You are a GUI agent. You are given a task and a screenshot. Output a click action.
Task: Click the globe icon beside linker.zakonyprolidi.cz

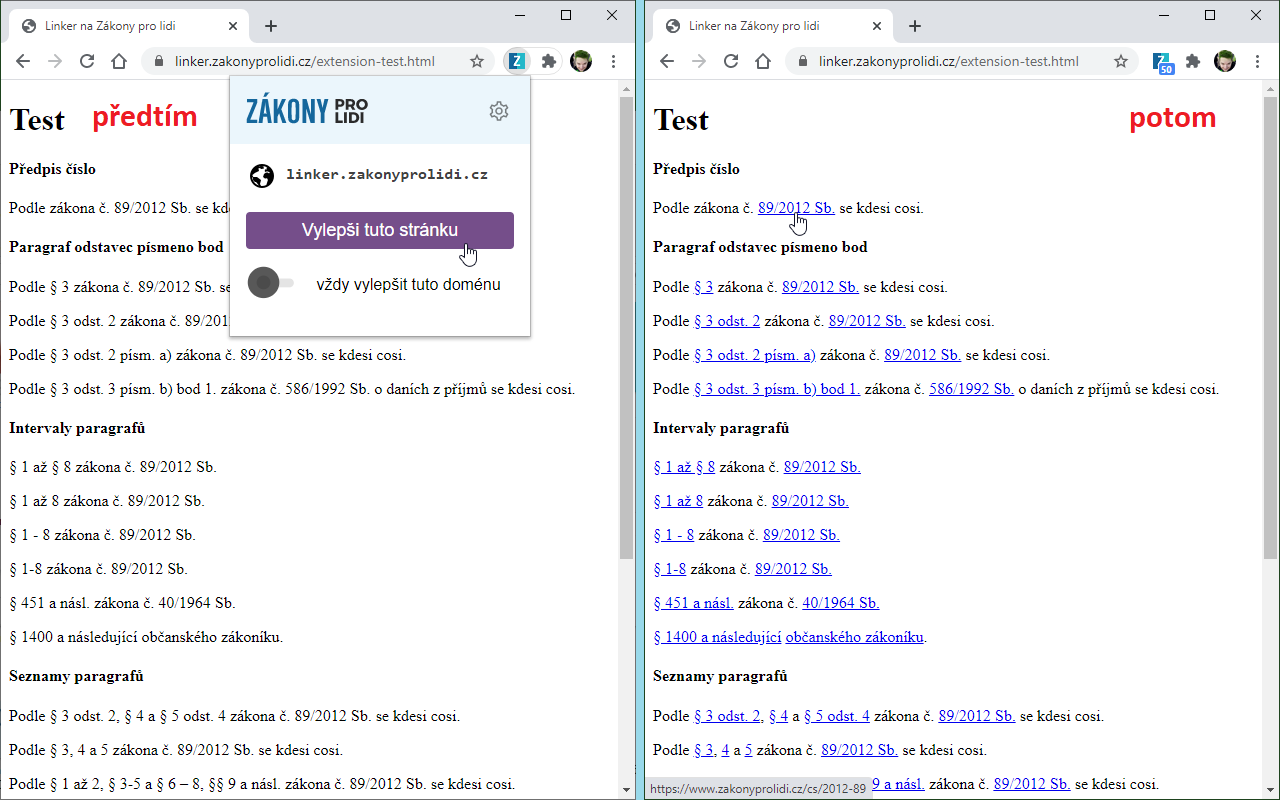[262, 175]
